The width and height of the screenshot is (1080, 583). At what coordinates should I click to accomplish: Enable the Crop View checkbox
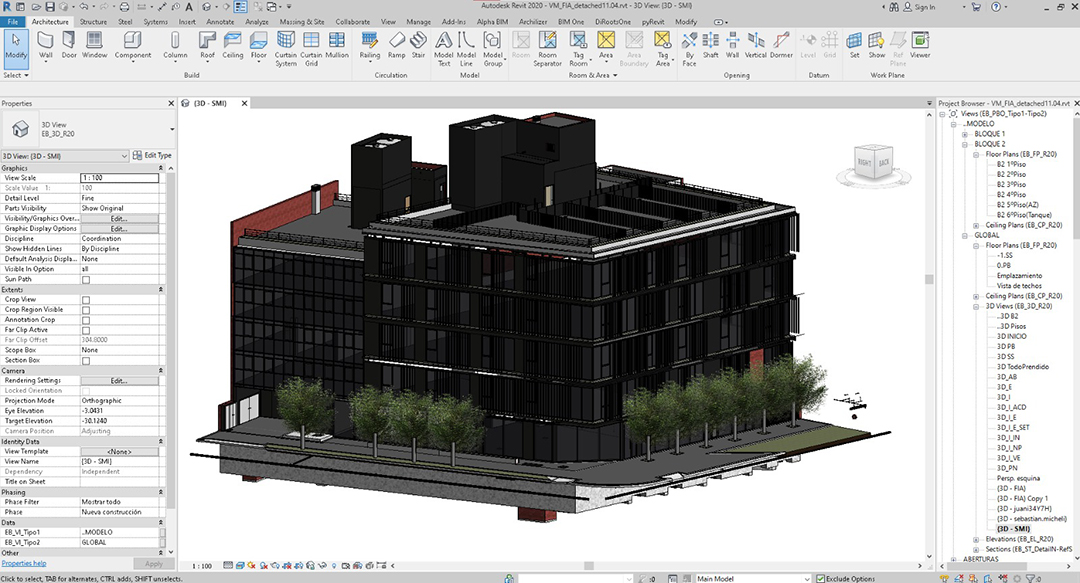[x=86, y=299]
